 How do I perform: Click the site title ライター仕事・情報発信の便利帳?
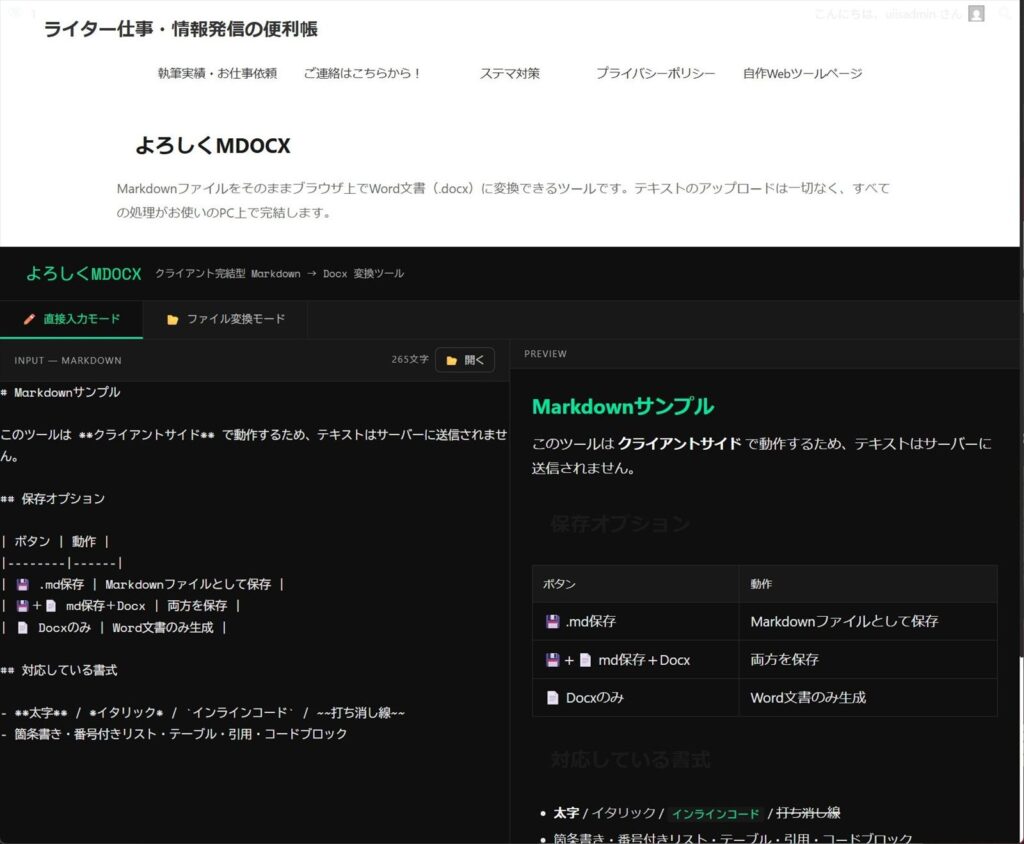pos(180,29)
